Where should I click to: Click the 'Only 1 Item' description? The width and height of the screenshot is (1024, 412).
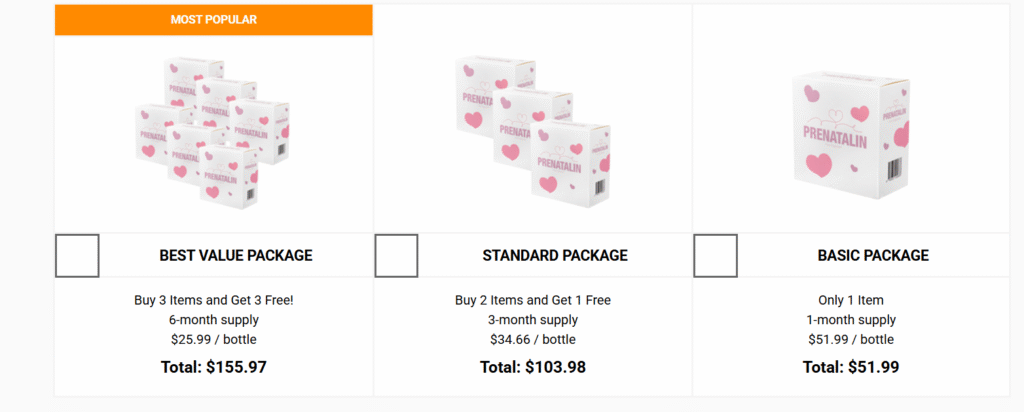[x=851, y=300]
